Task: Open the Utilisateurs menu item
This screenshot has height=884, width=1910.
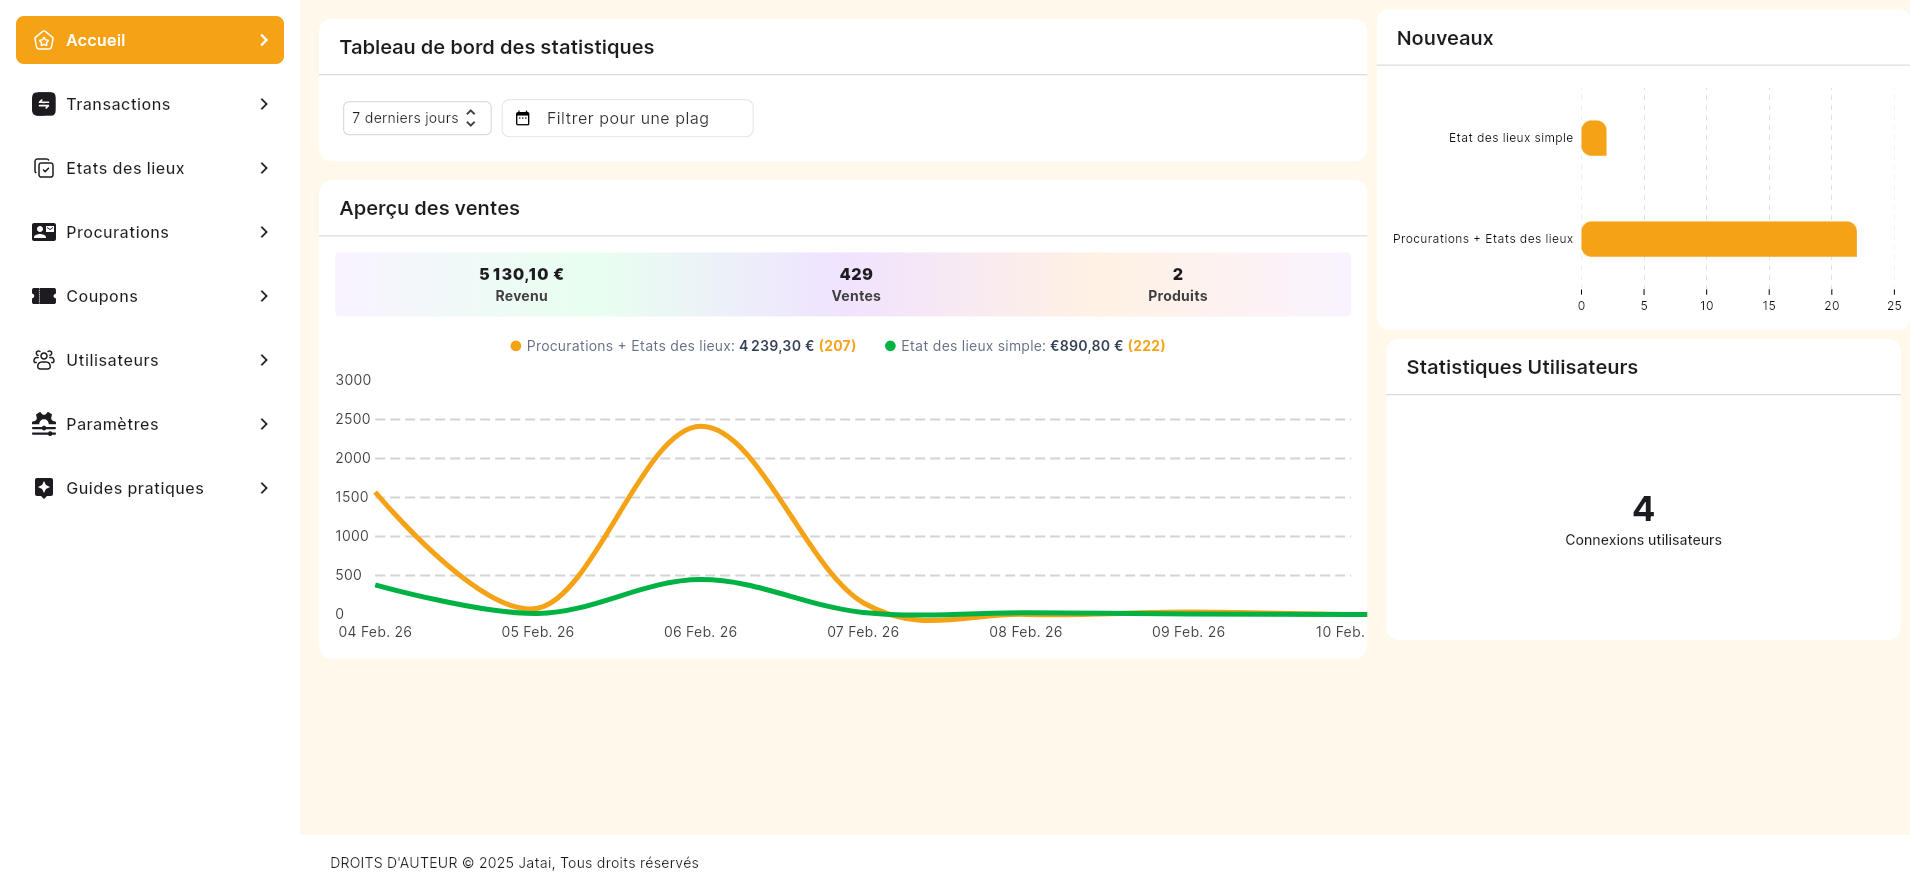Action: (112, 360)
